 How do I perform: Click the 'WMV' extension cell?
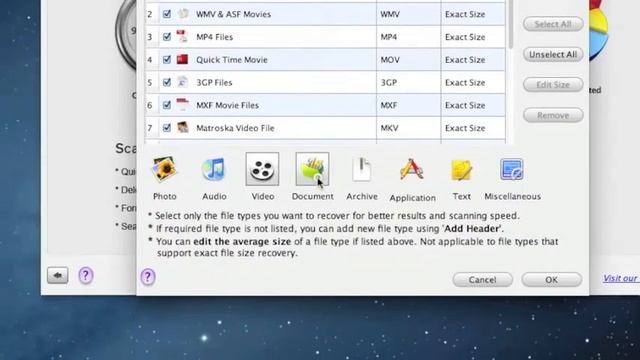point(409,14)
